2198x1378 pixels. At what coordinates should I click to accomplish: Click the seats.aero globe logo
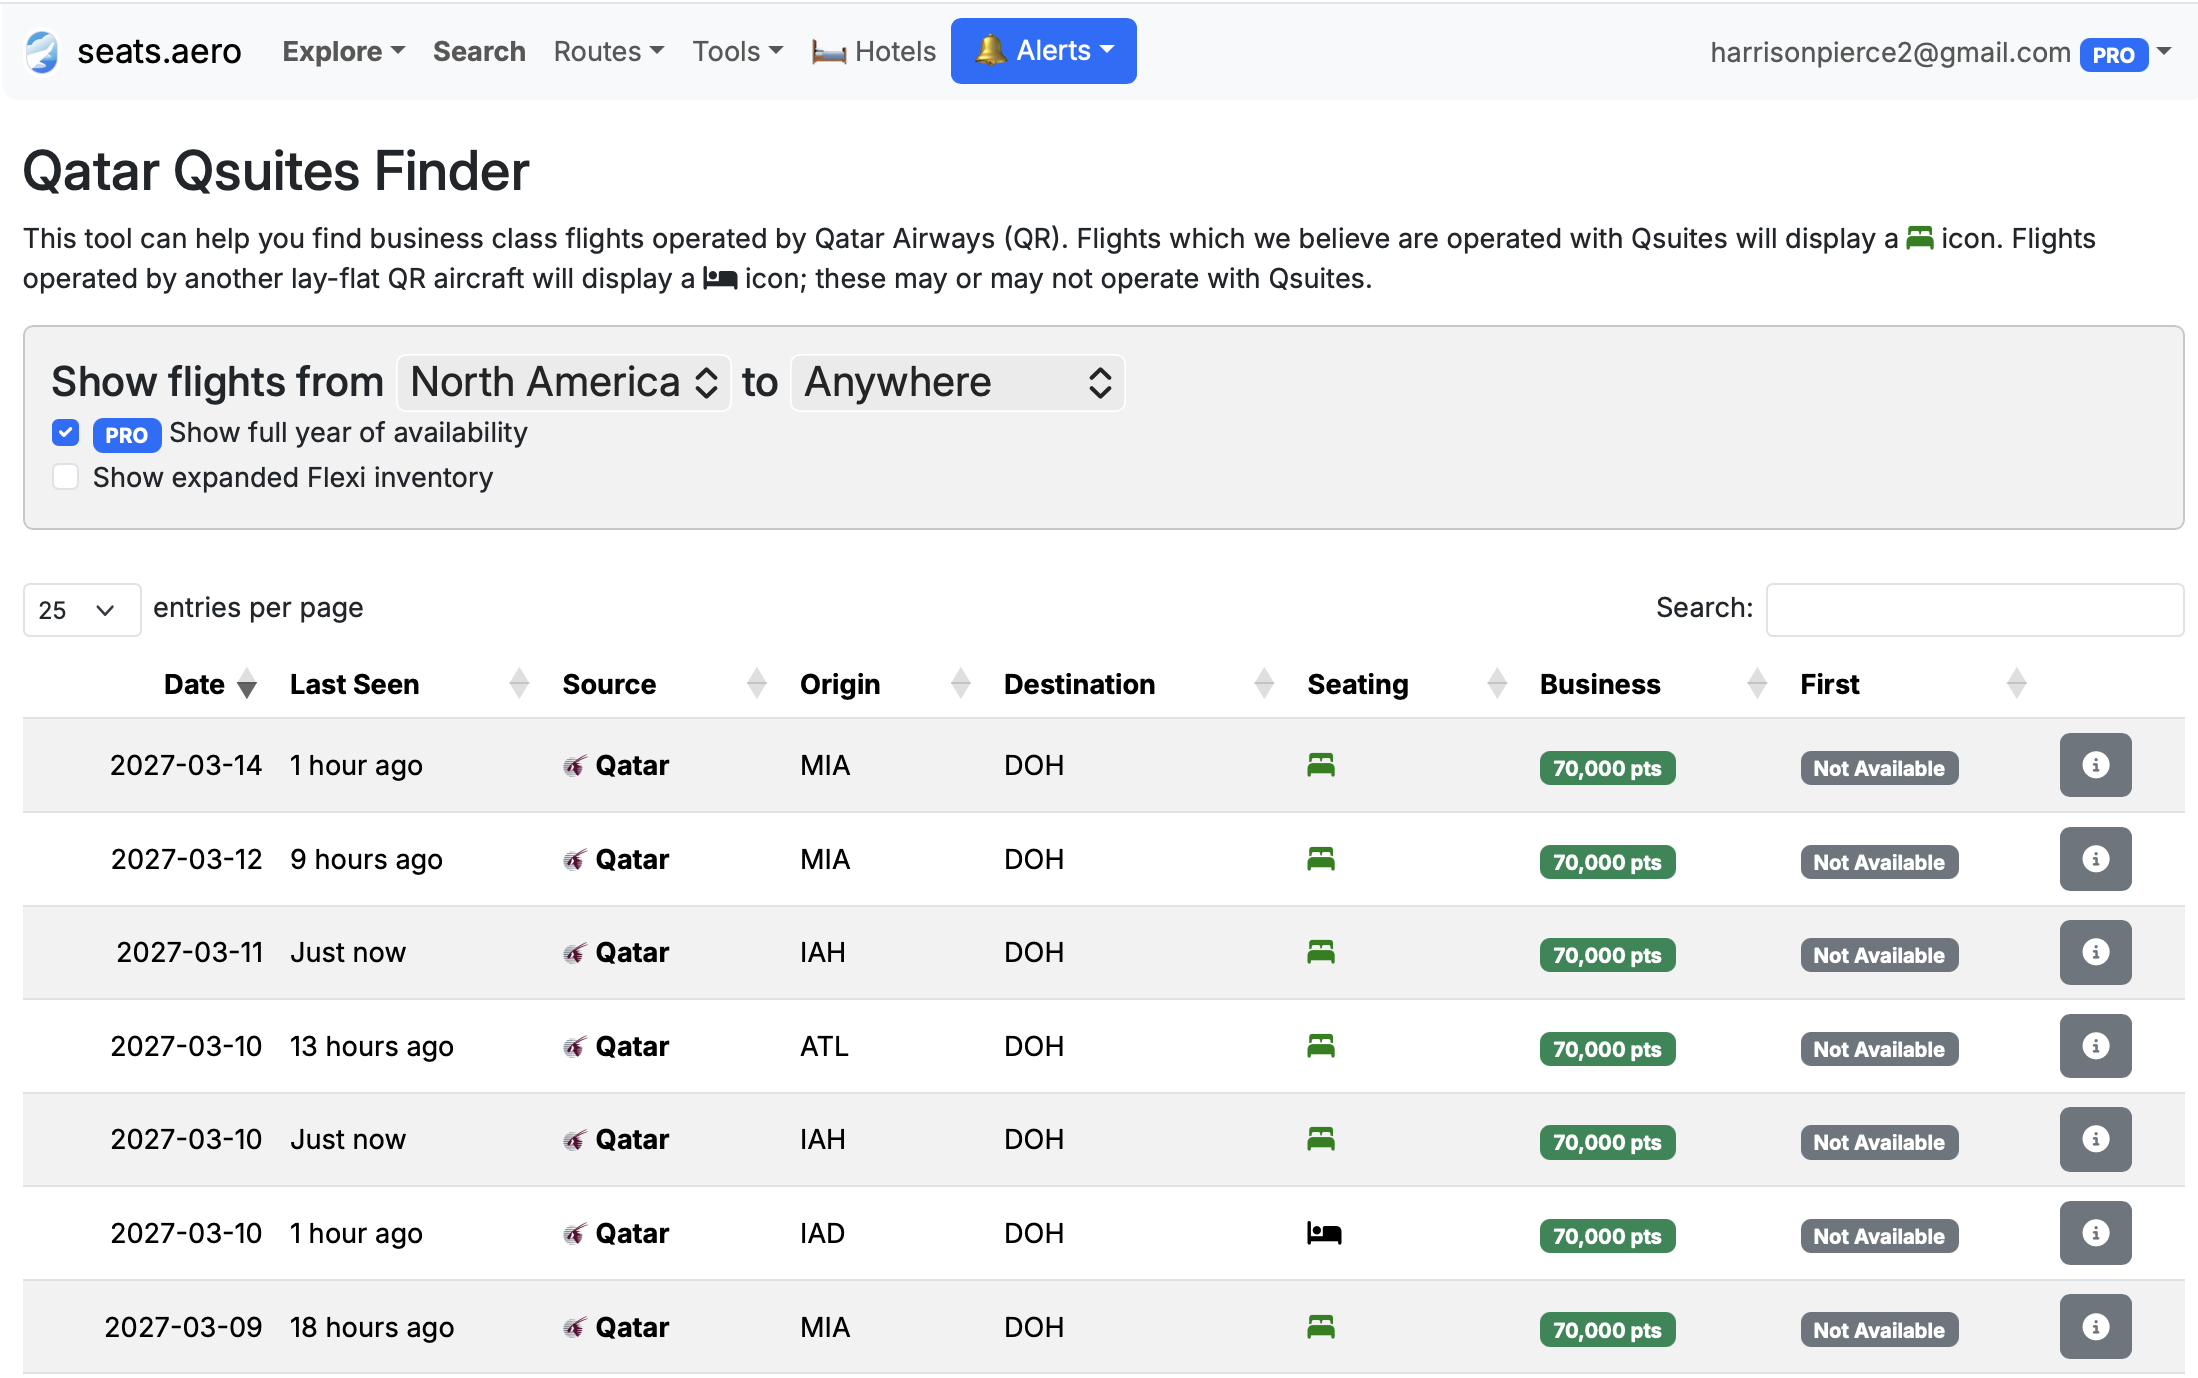42,51
